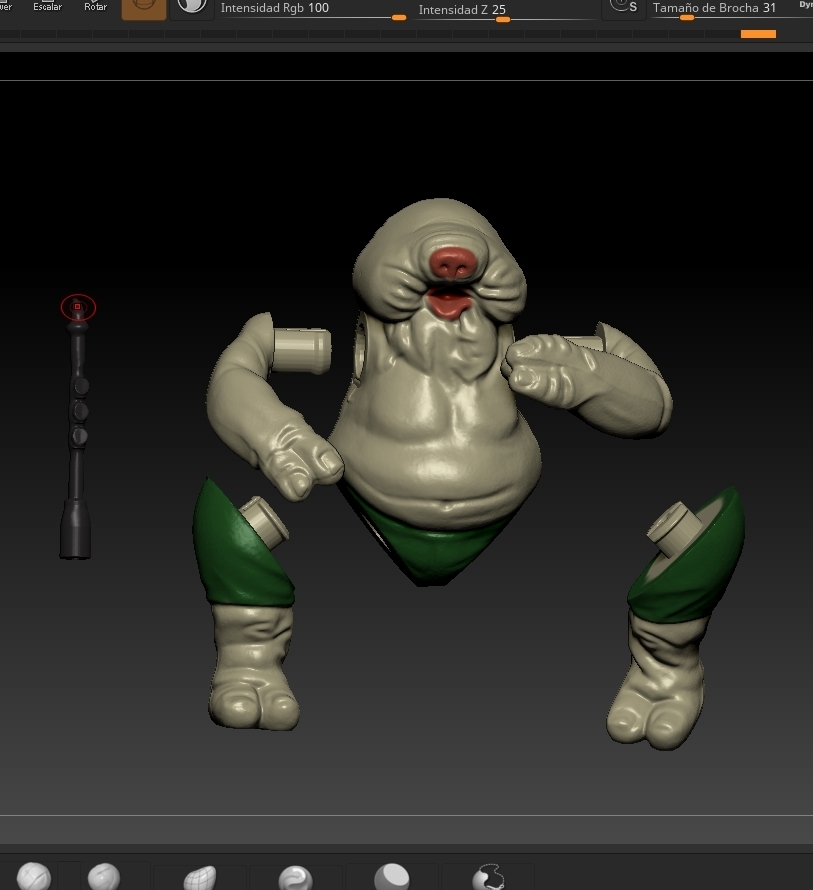Screen dimensions: 813x890
Task: Click the red nose on the model
Action: click(453, 263)
